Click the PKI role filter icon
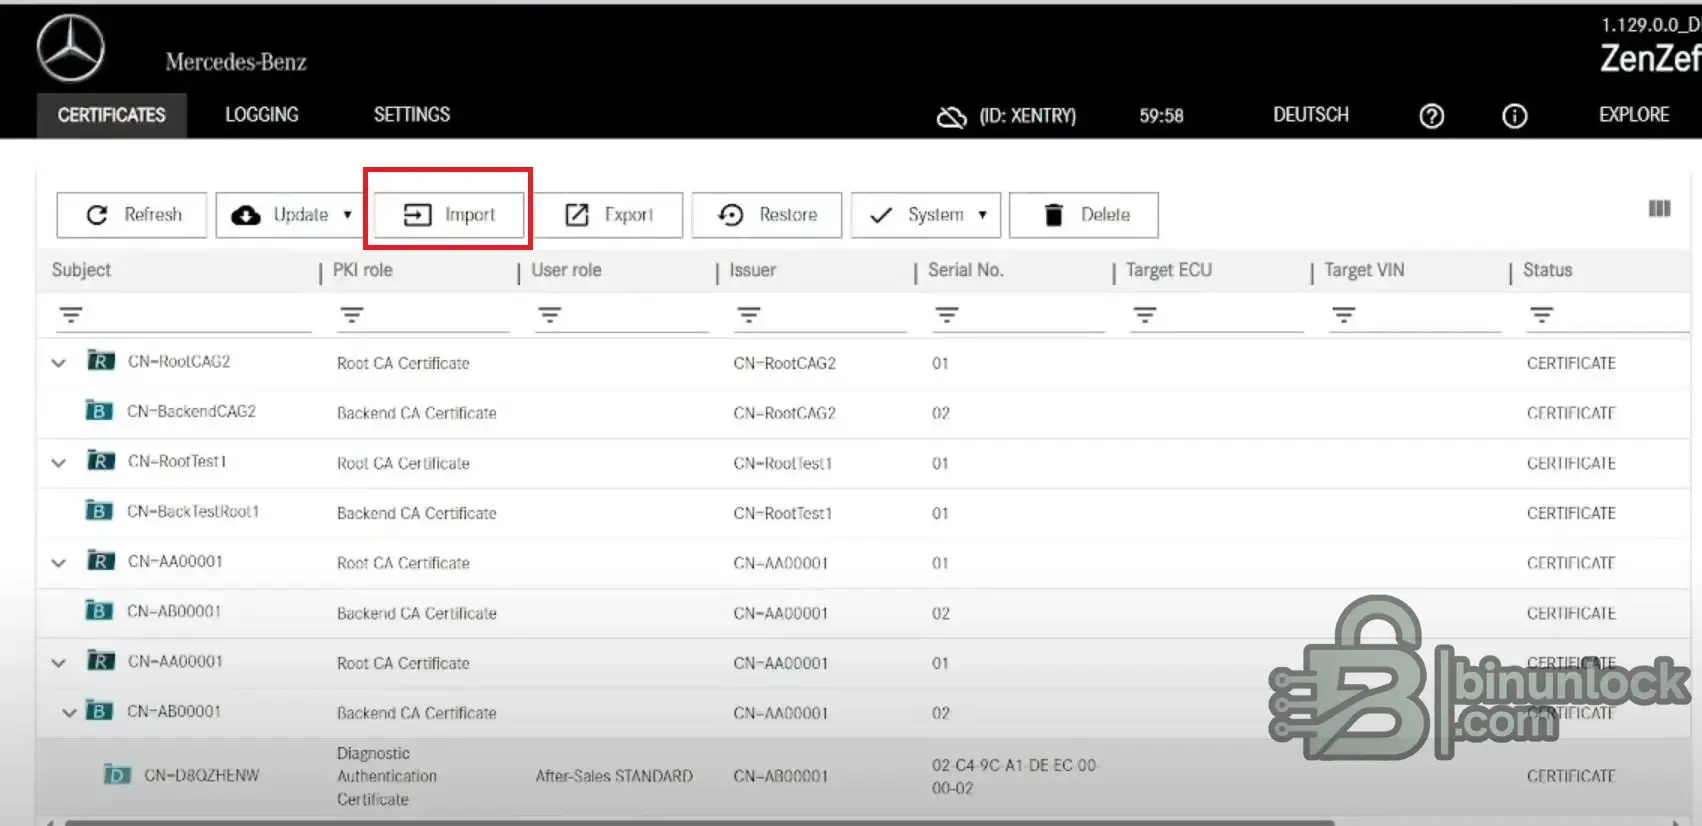This screenshot has width=1702, height=826. (351, 315)
